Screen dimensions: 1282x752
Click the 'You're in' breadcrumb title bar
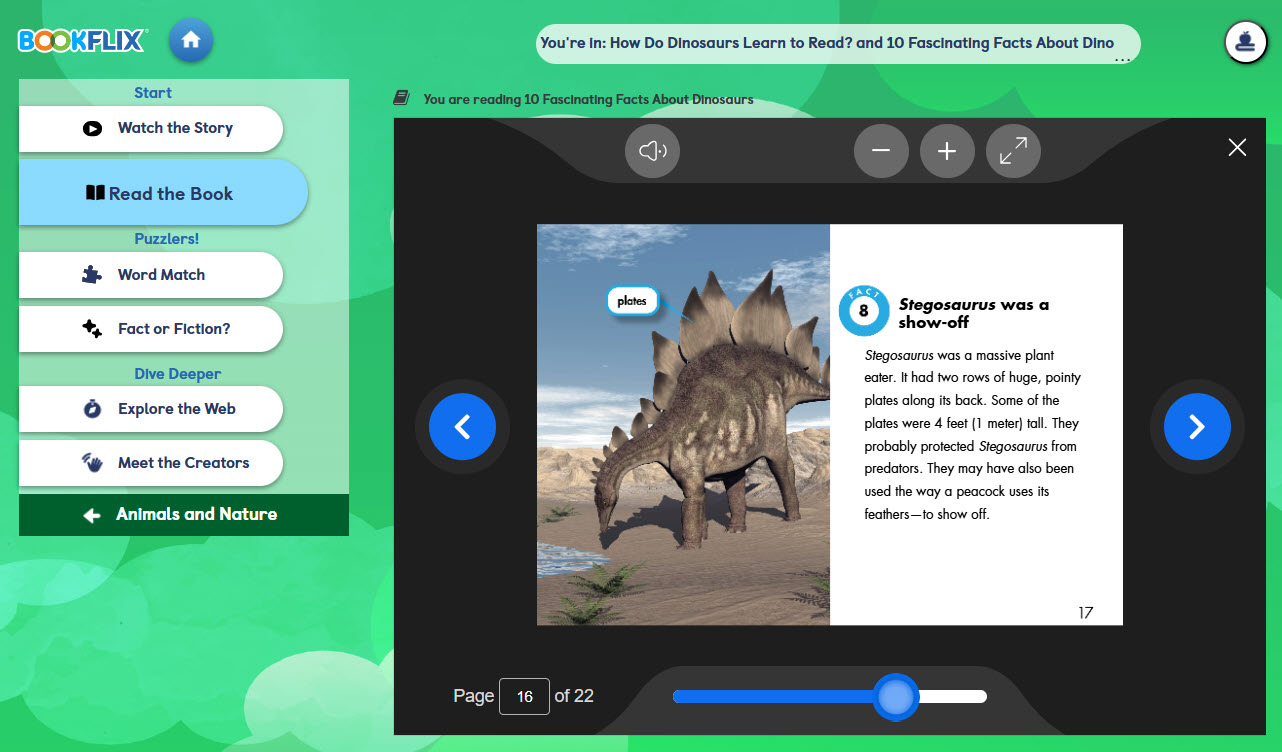pos(840,44)
